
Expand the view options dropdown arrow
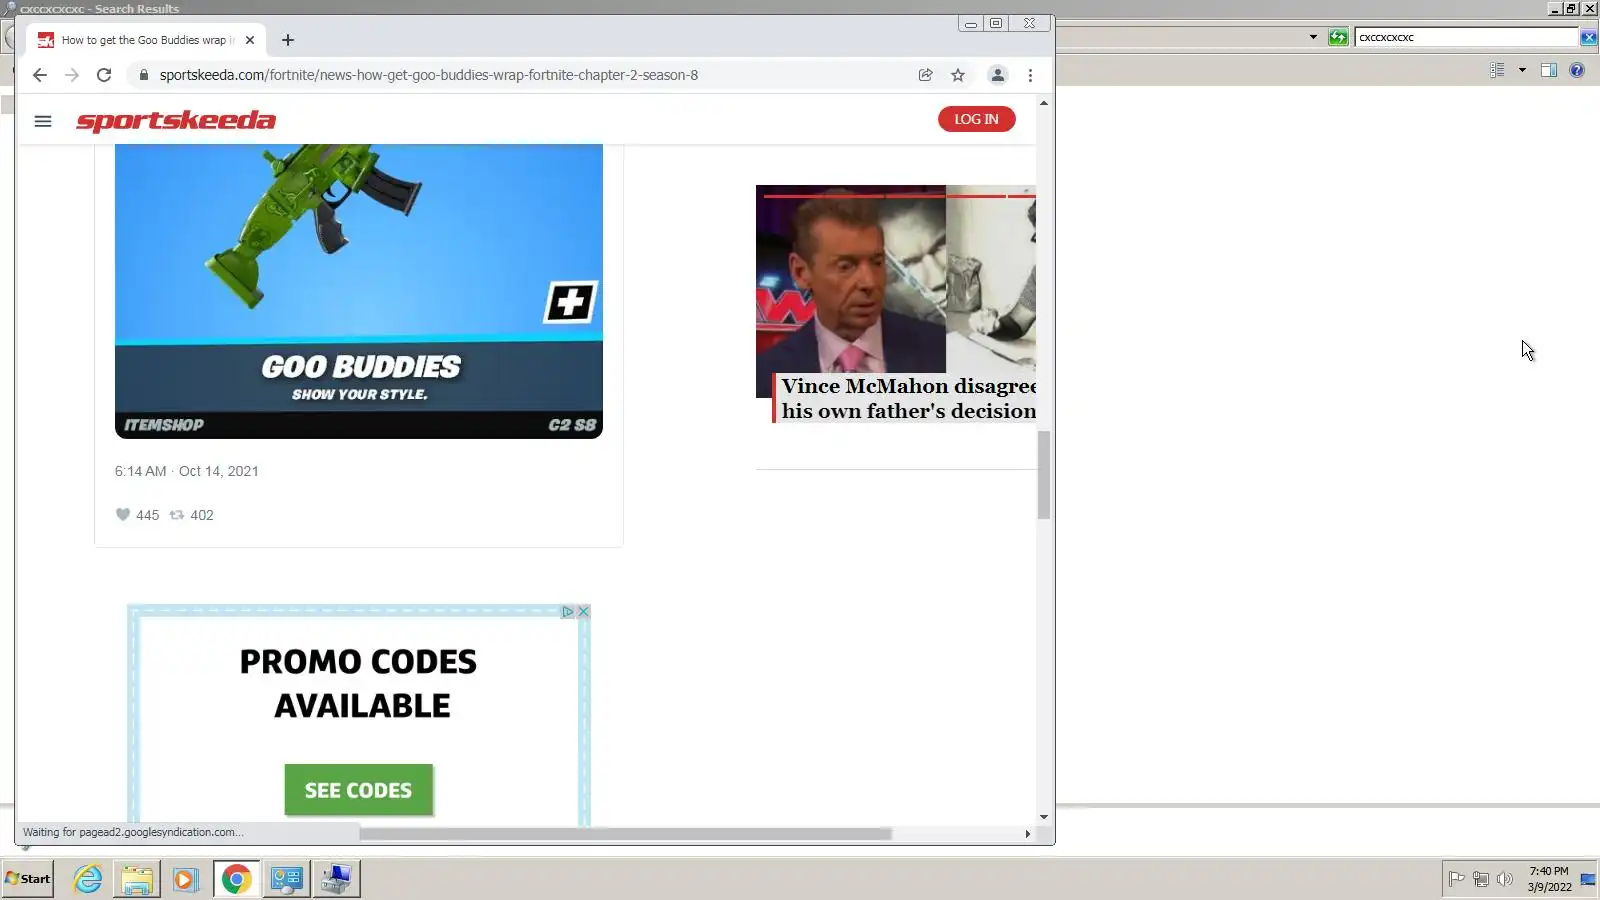[1522, 70]
